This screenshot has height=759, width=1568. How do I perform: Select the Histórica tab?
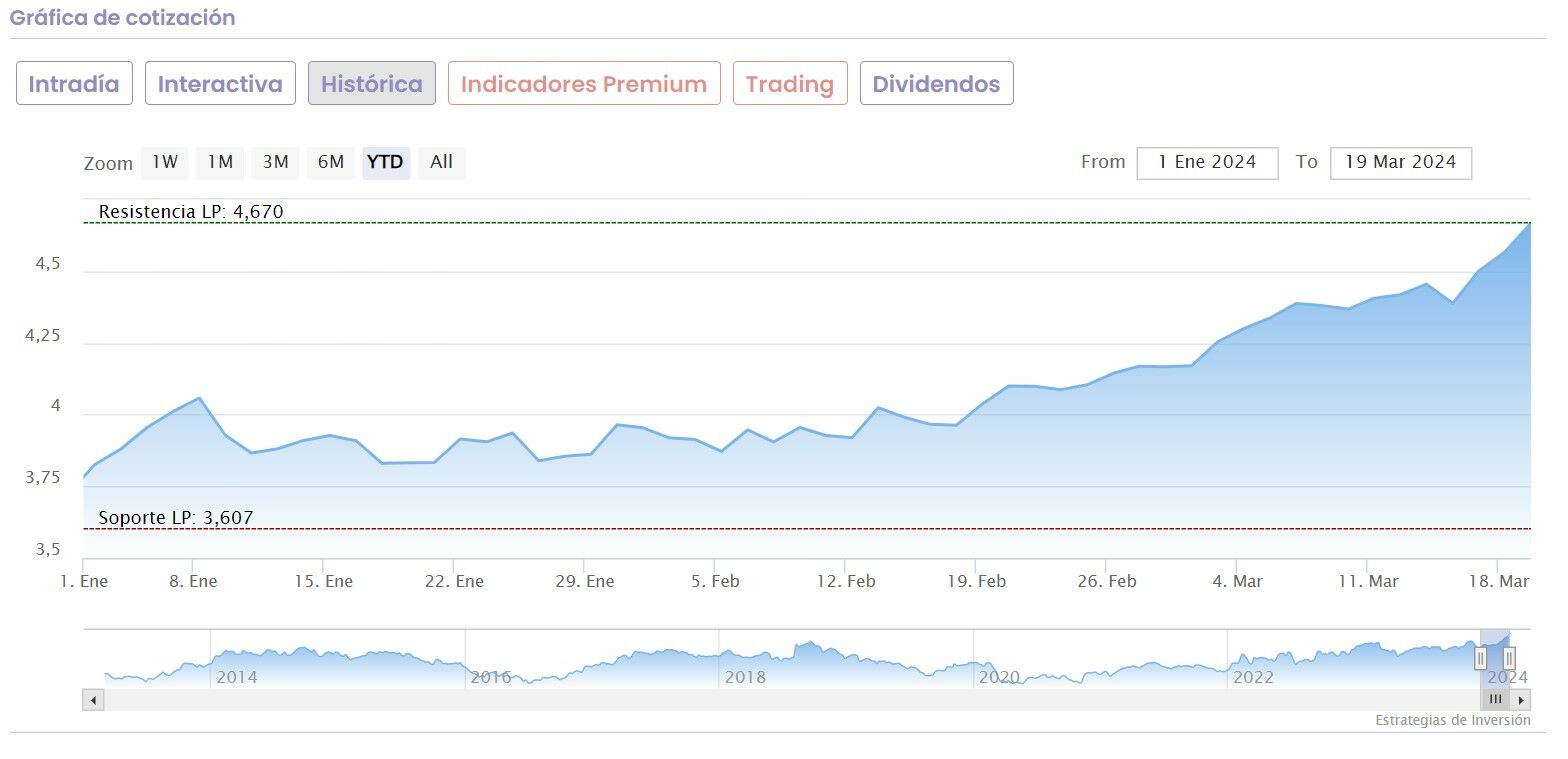pyautogui.click(x=372, y=84)
